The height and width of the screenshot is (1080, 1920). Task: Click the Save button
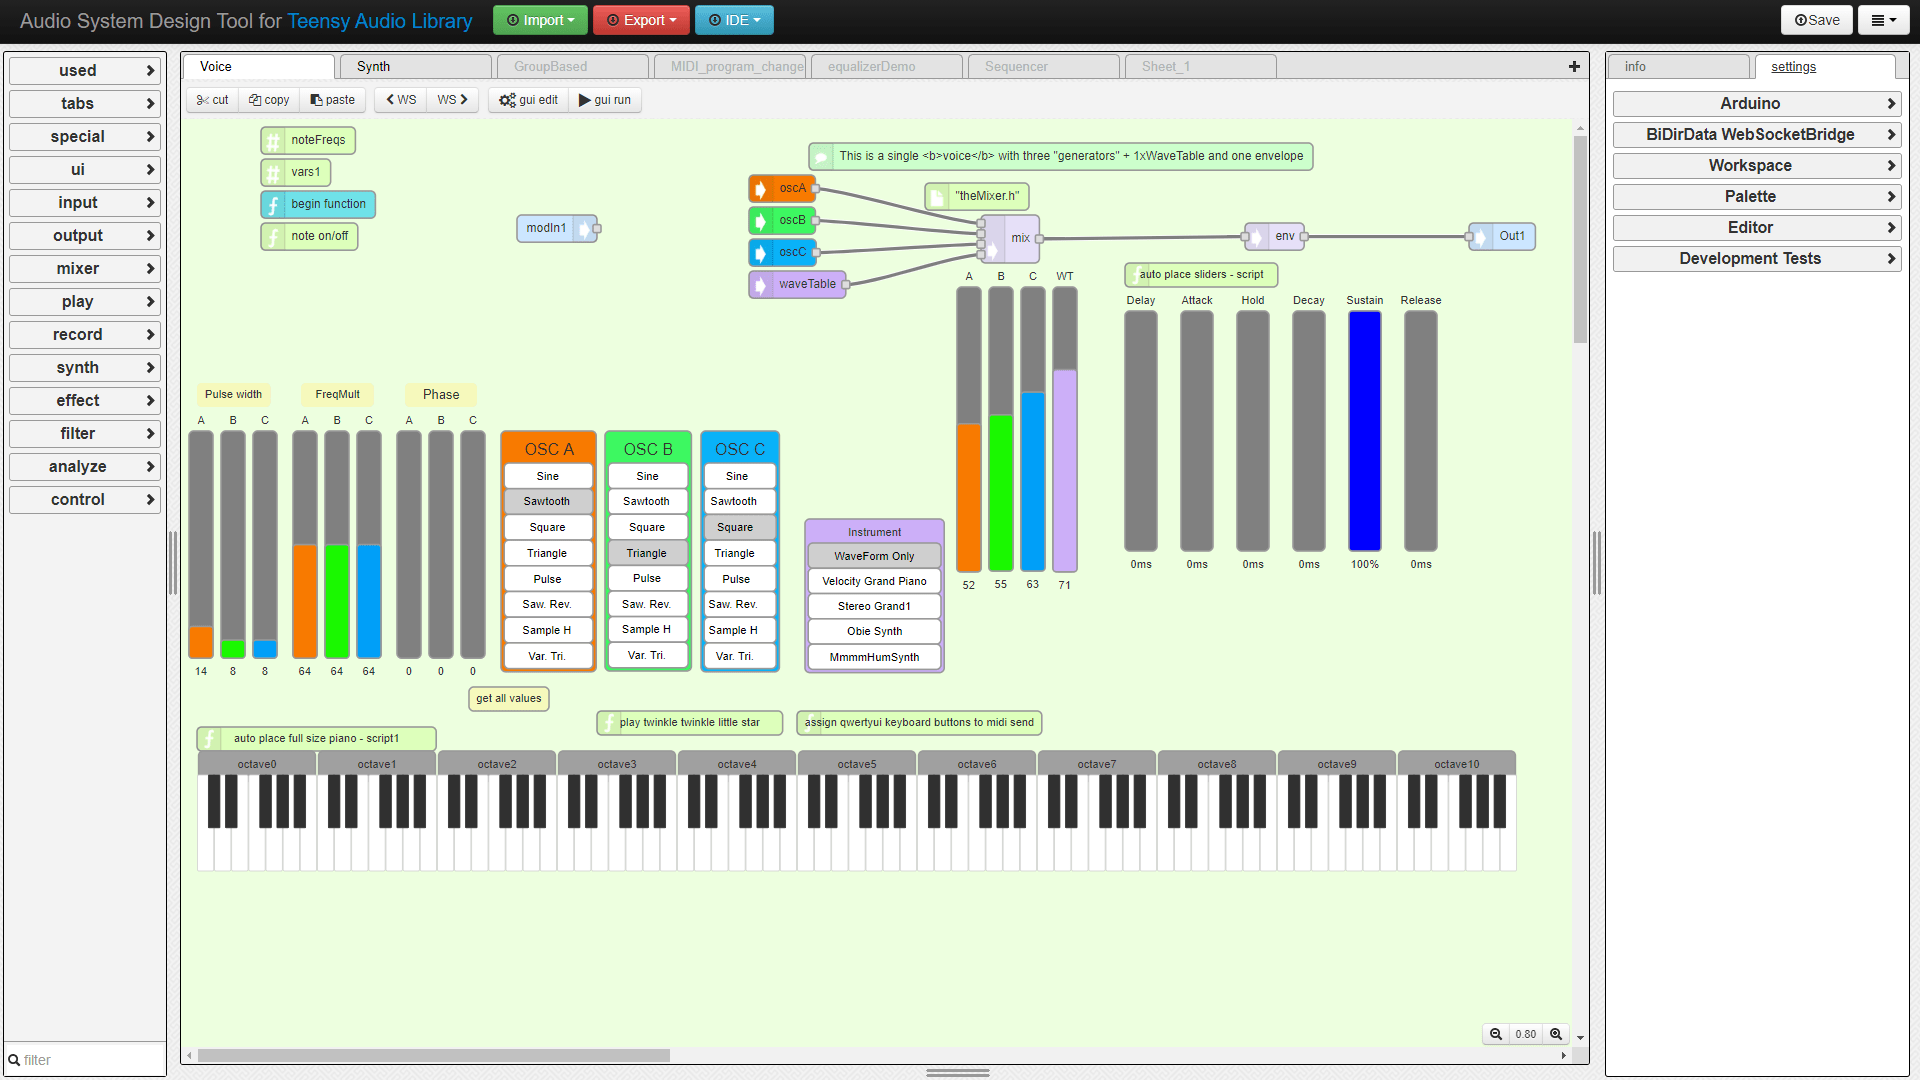coord(1816,20)
